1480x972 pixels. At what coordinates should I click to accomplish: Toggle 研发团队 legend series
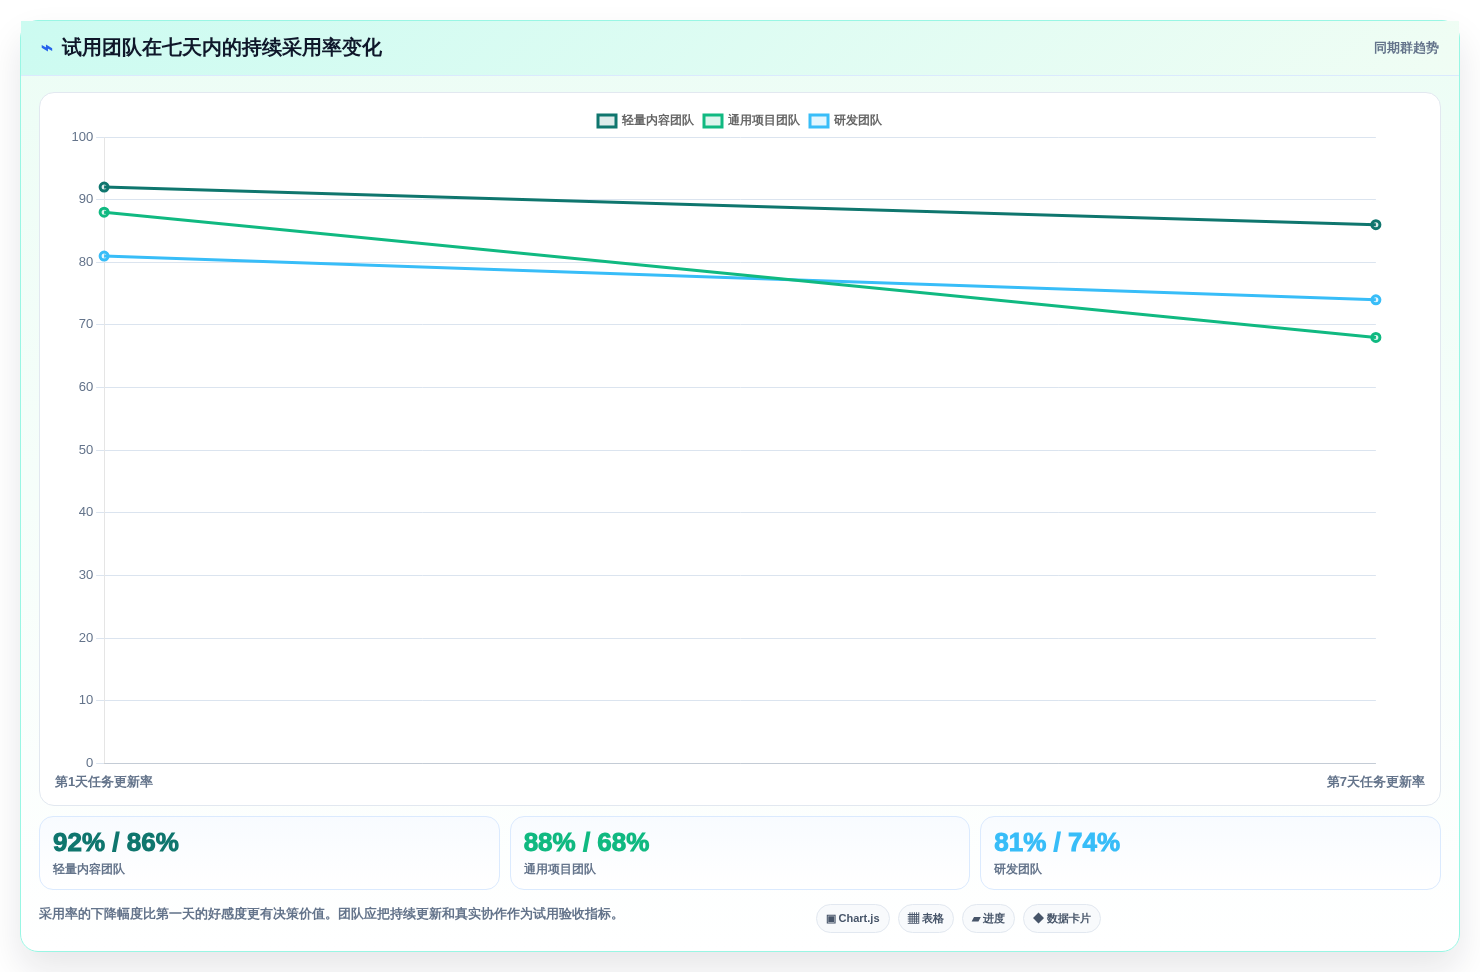pyautogui.click(x=845, y=120)
